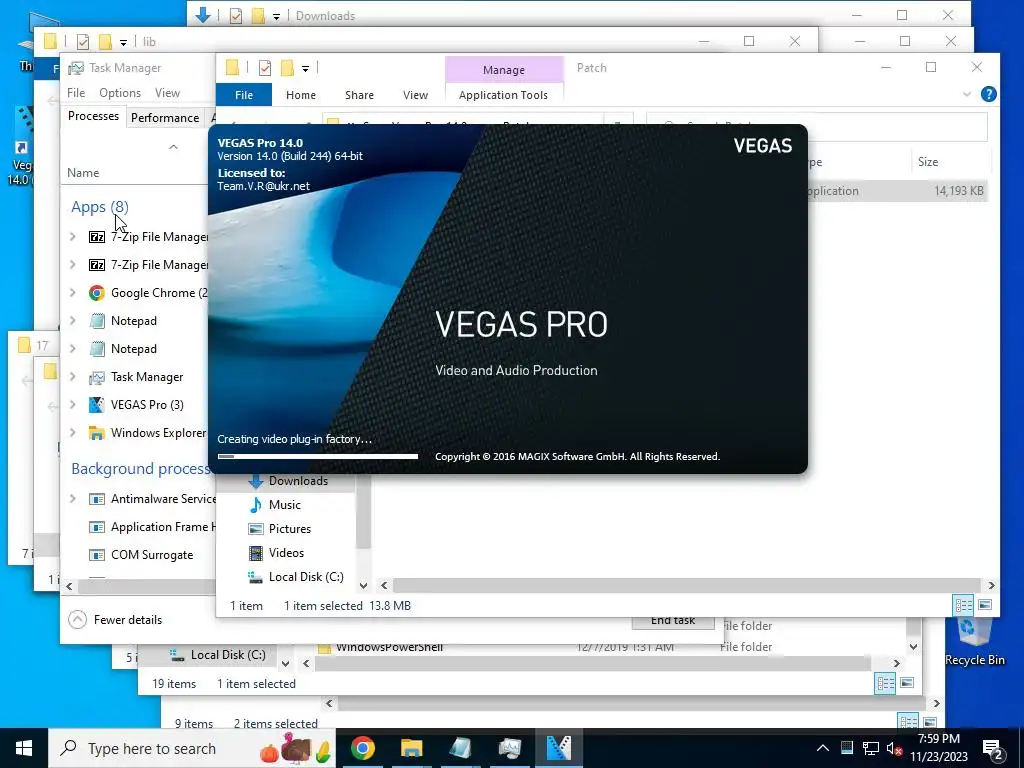Expand the Antimalware Service process row
This screenshot has width=1024, height=768.
72,499
